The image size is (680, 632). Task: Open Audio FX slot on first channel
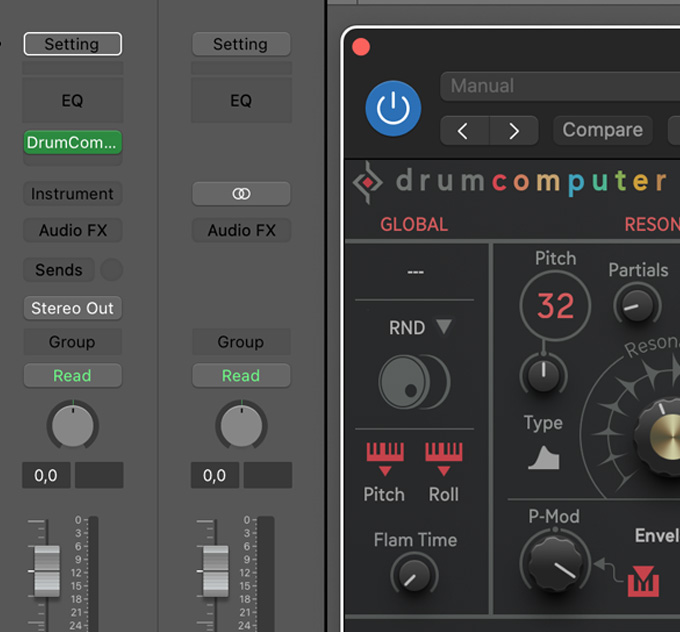coord(72,230)
